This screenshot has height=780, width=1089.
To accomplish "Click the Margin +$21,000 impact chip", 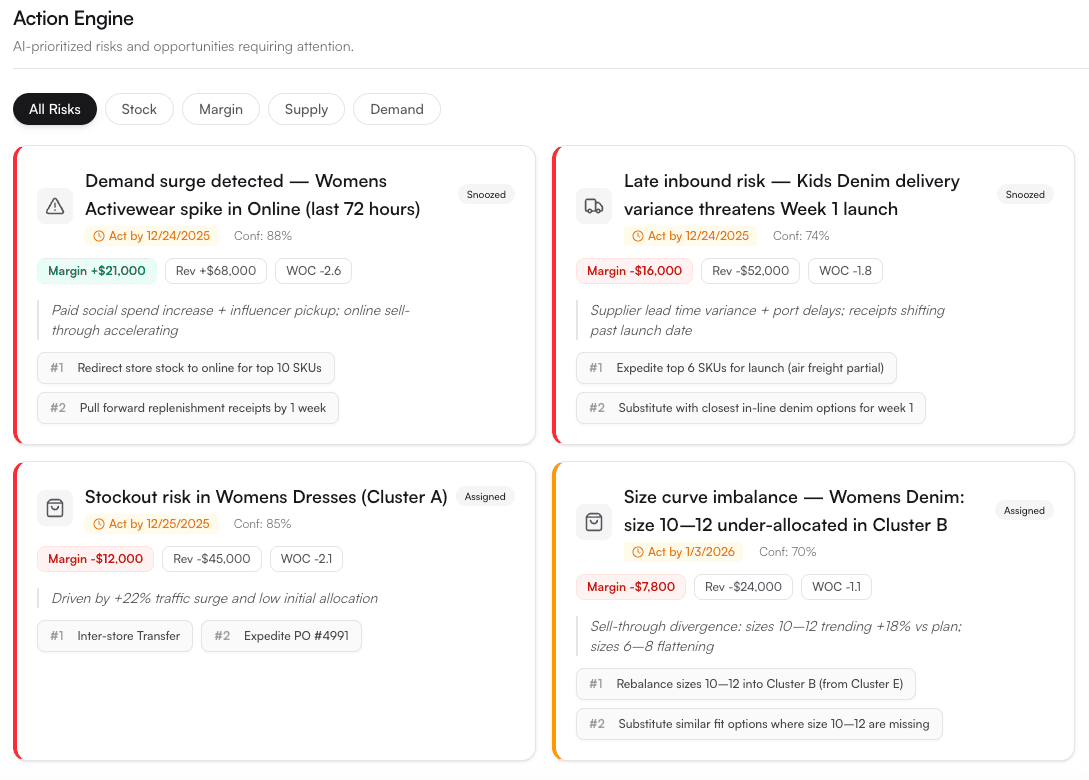I will [96, 271].
